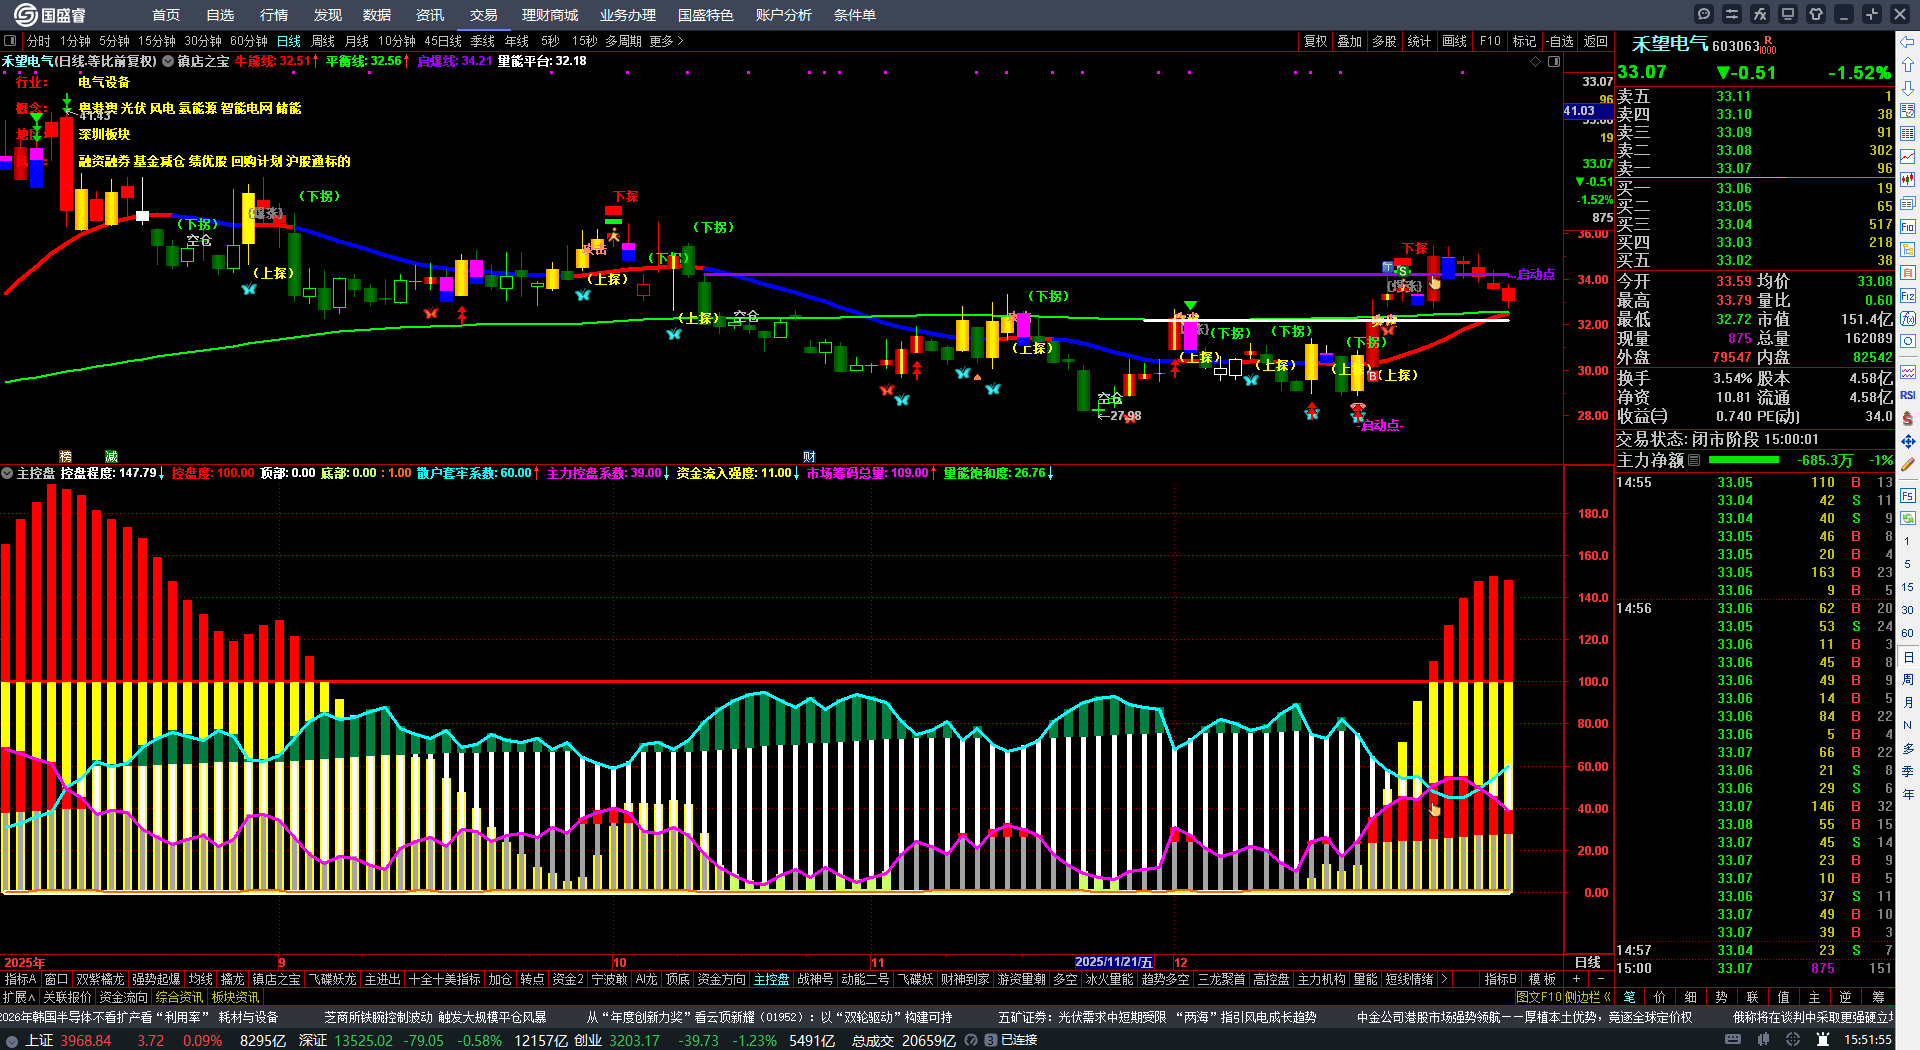The height and width of the screenshot is (1050, 1920).
Task: Expand the 扩展 panel at bottom left
Action: click(x=19, y=997)
